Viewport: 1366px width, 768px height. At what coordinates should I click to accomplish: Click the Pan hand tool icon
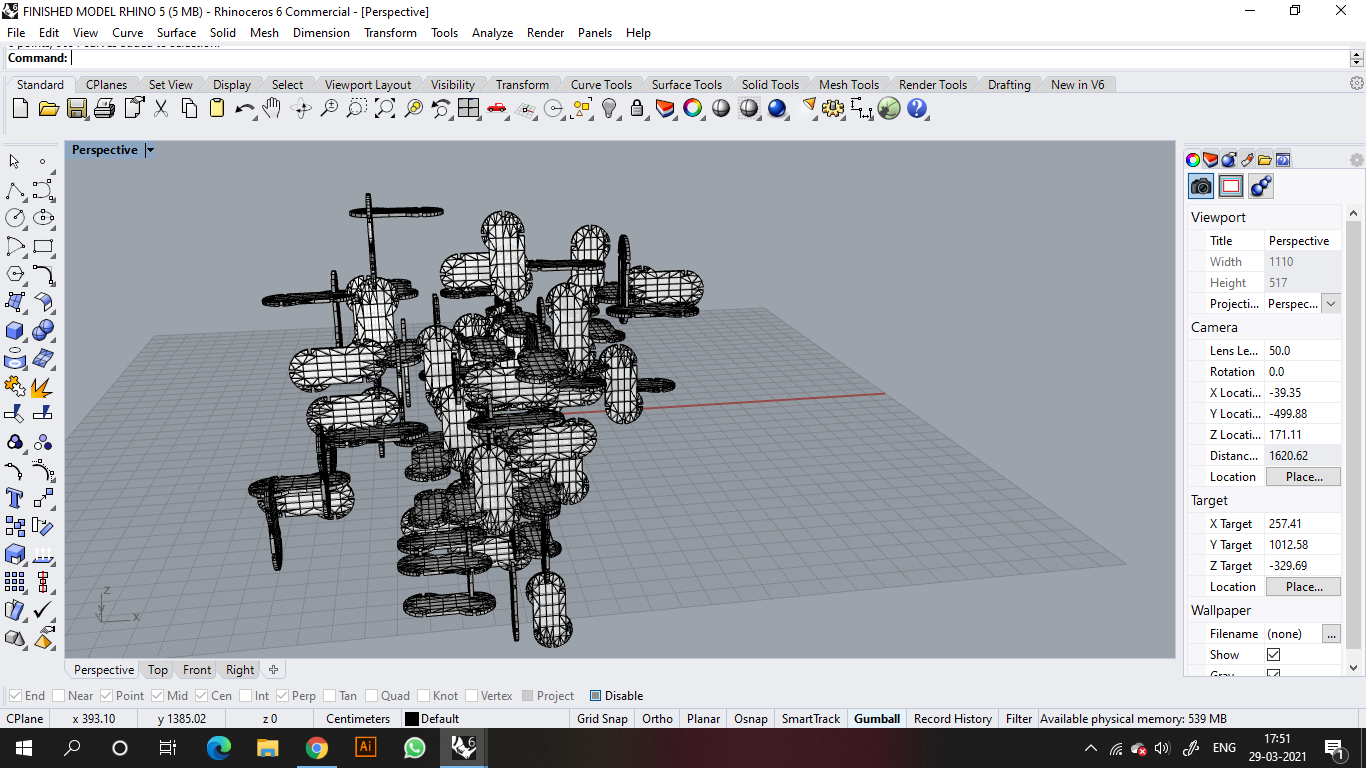pos(272,108)
